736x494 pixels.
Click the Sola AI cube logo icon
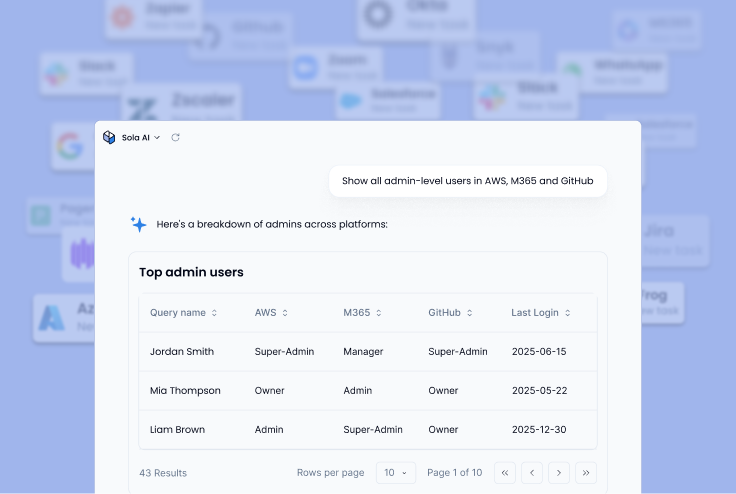(x=109, y=137)
